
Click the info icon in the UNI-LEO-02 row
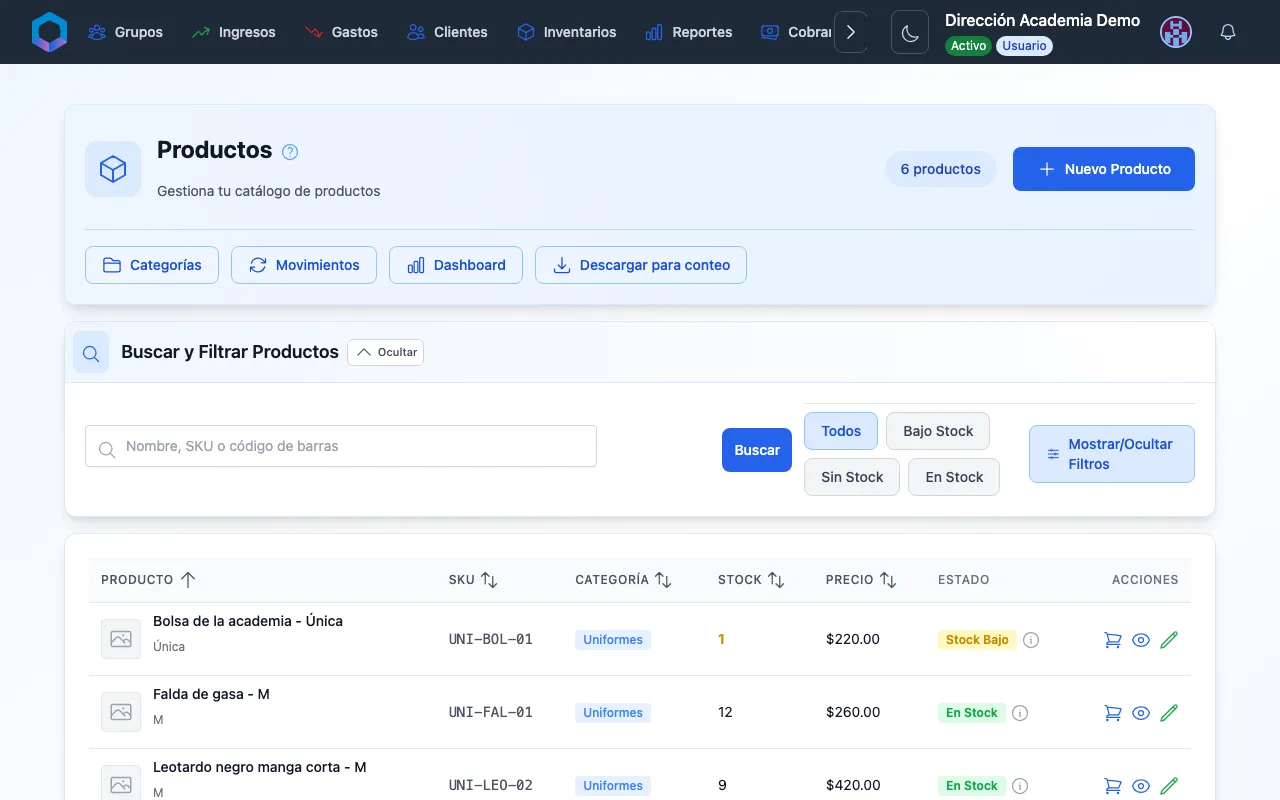pyautogui.click(x=1020, y=786)
